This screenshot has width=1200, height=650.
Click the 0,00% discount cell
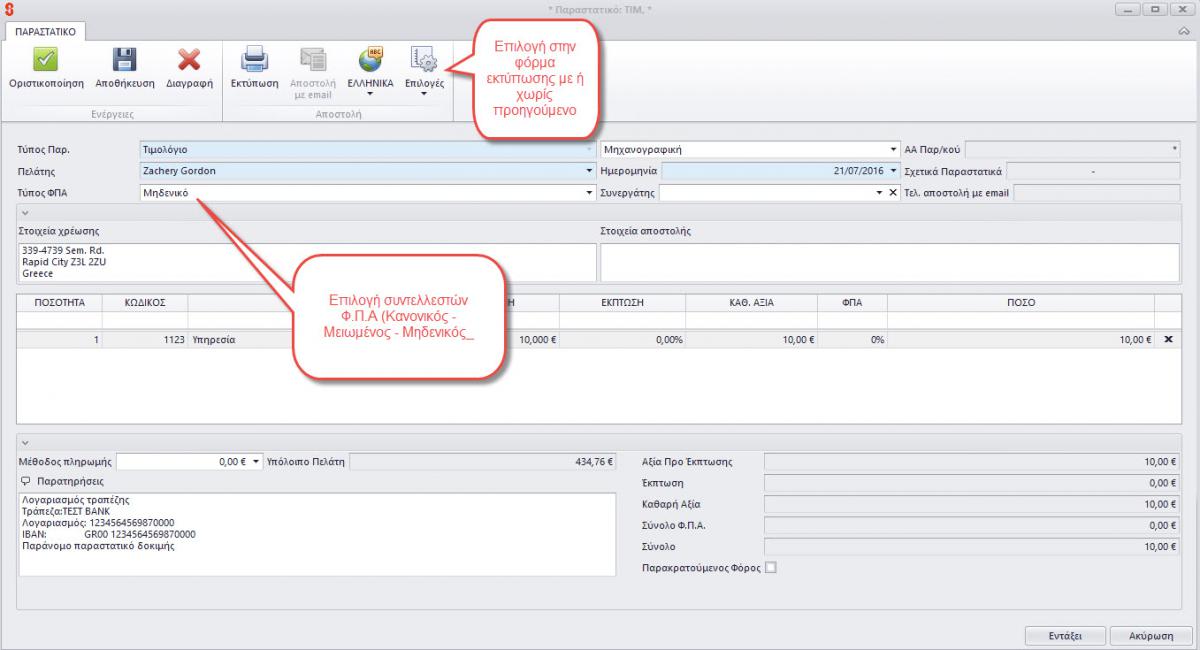pos(622,340)
